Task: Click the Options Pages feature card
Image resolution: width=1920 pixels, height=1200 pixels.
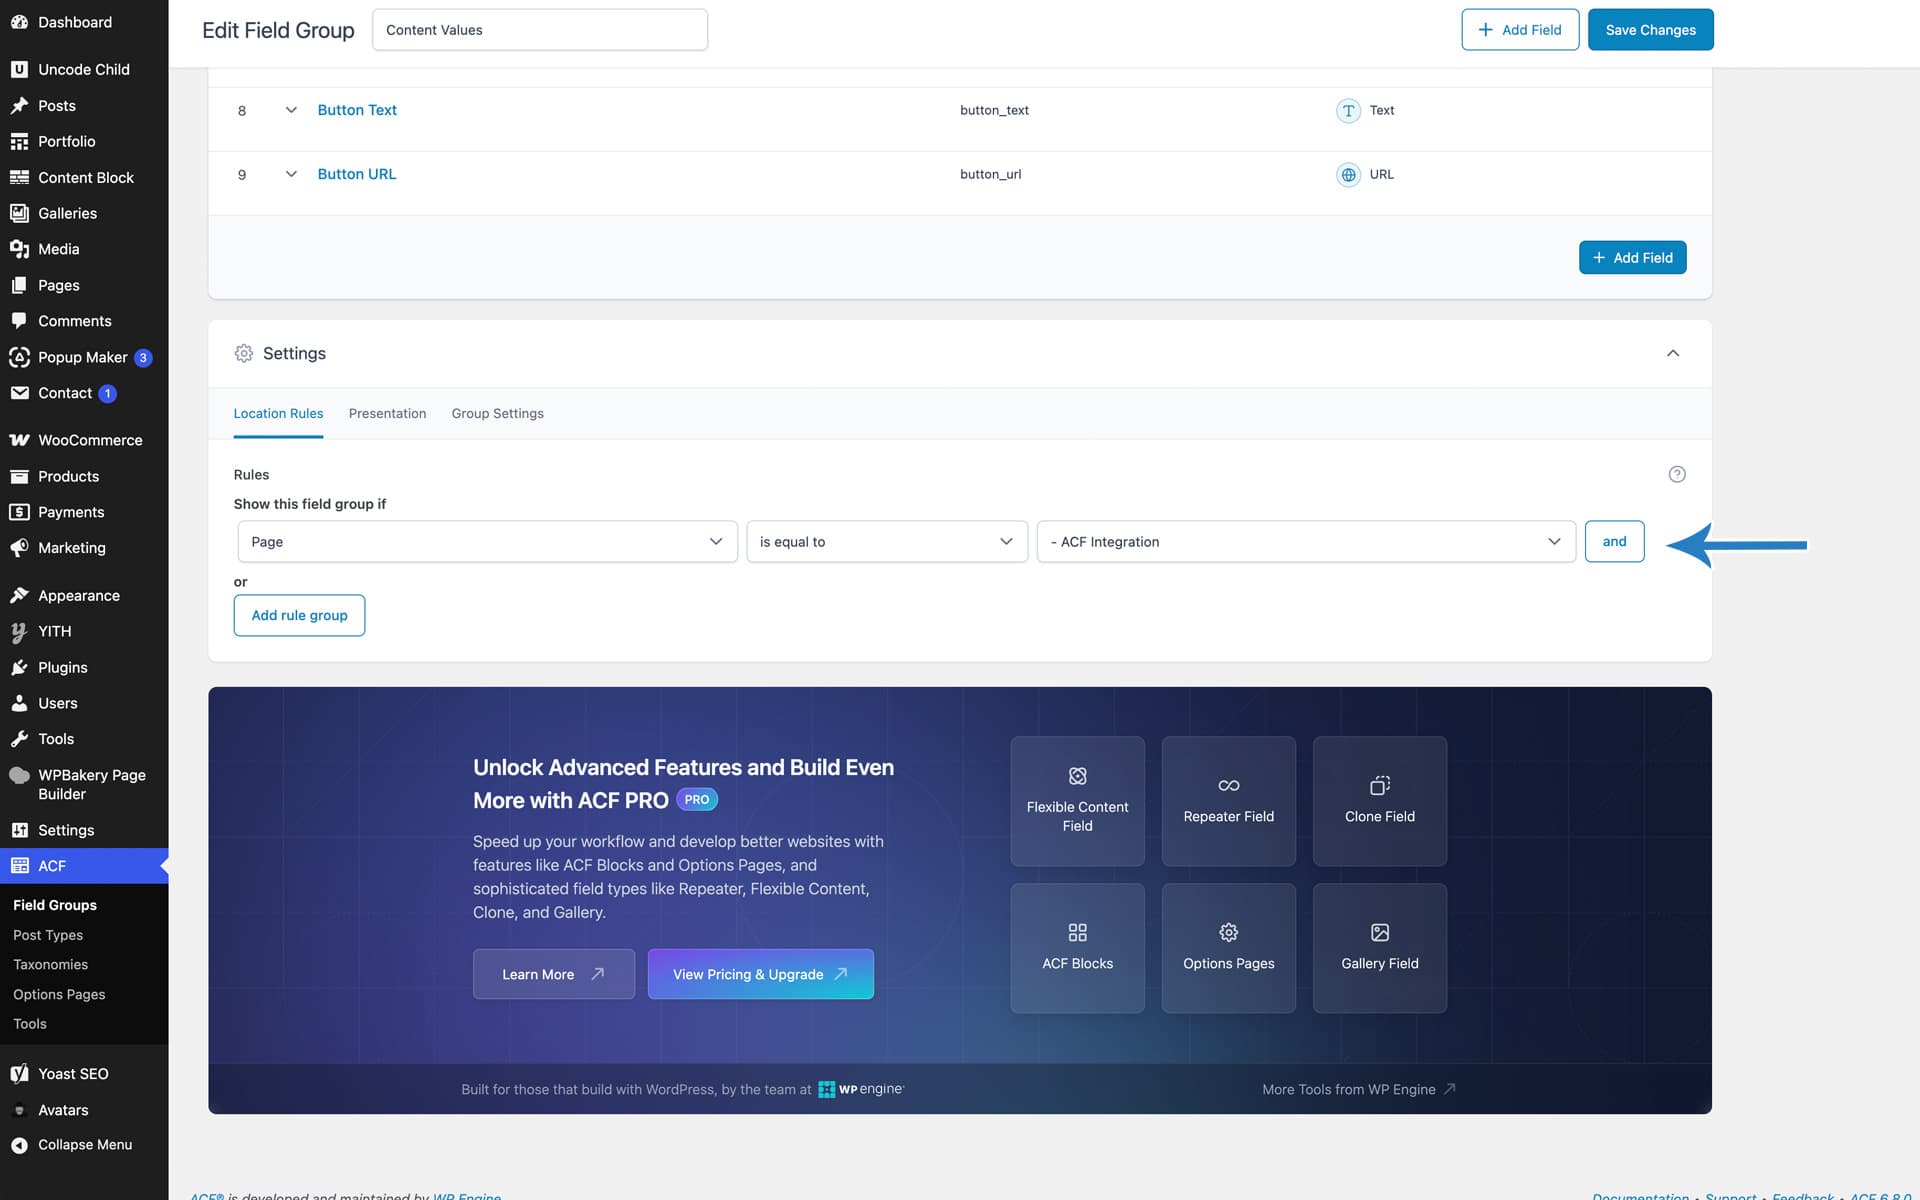Action: [1228, 949]
